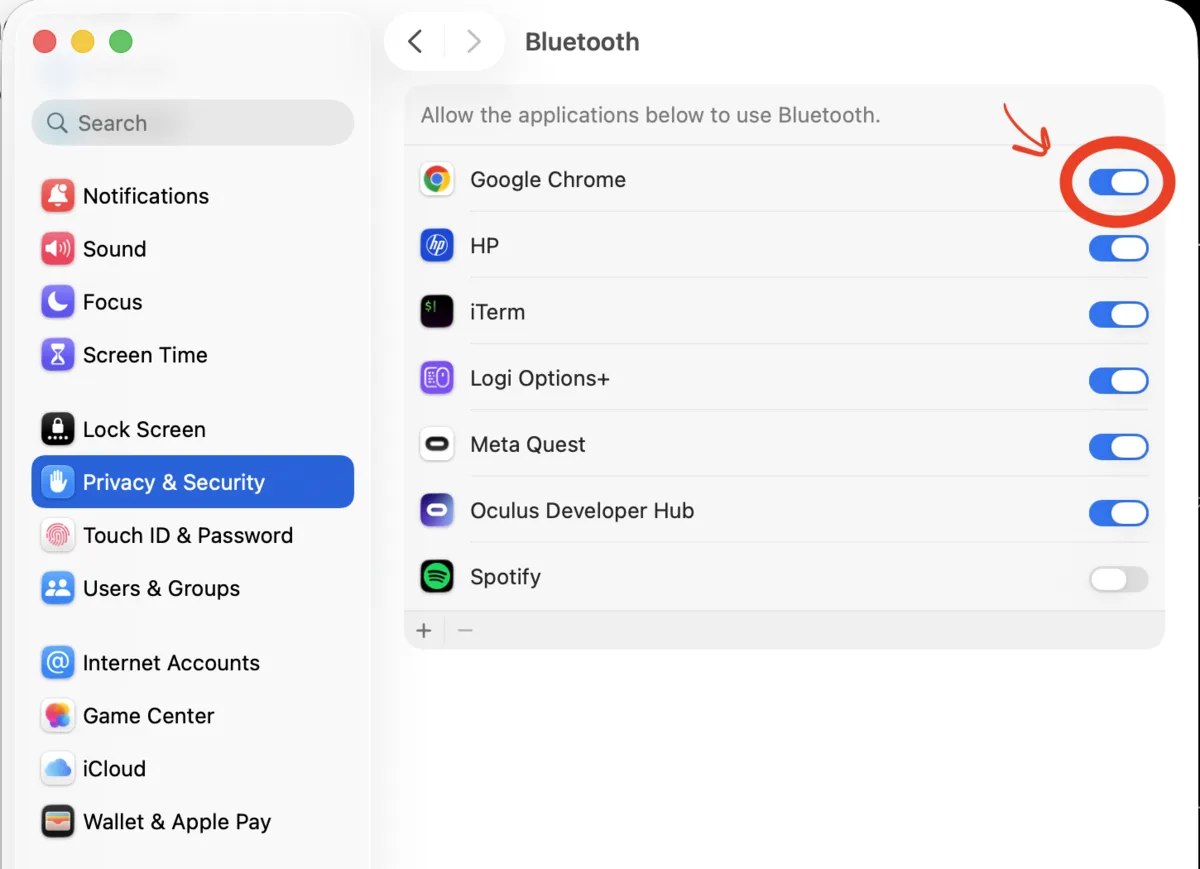Select the Spotify row text
The height and width of the screenshot is (869, 1200).
pyautogui.click(x=505, y=577)
